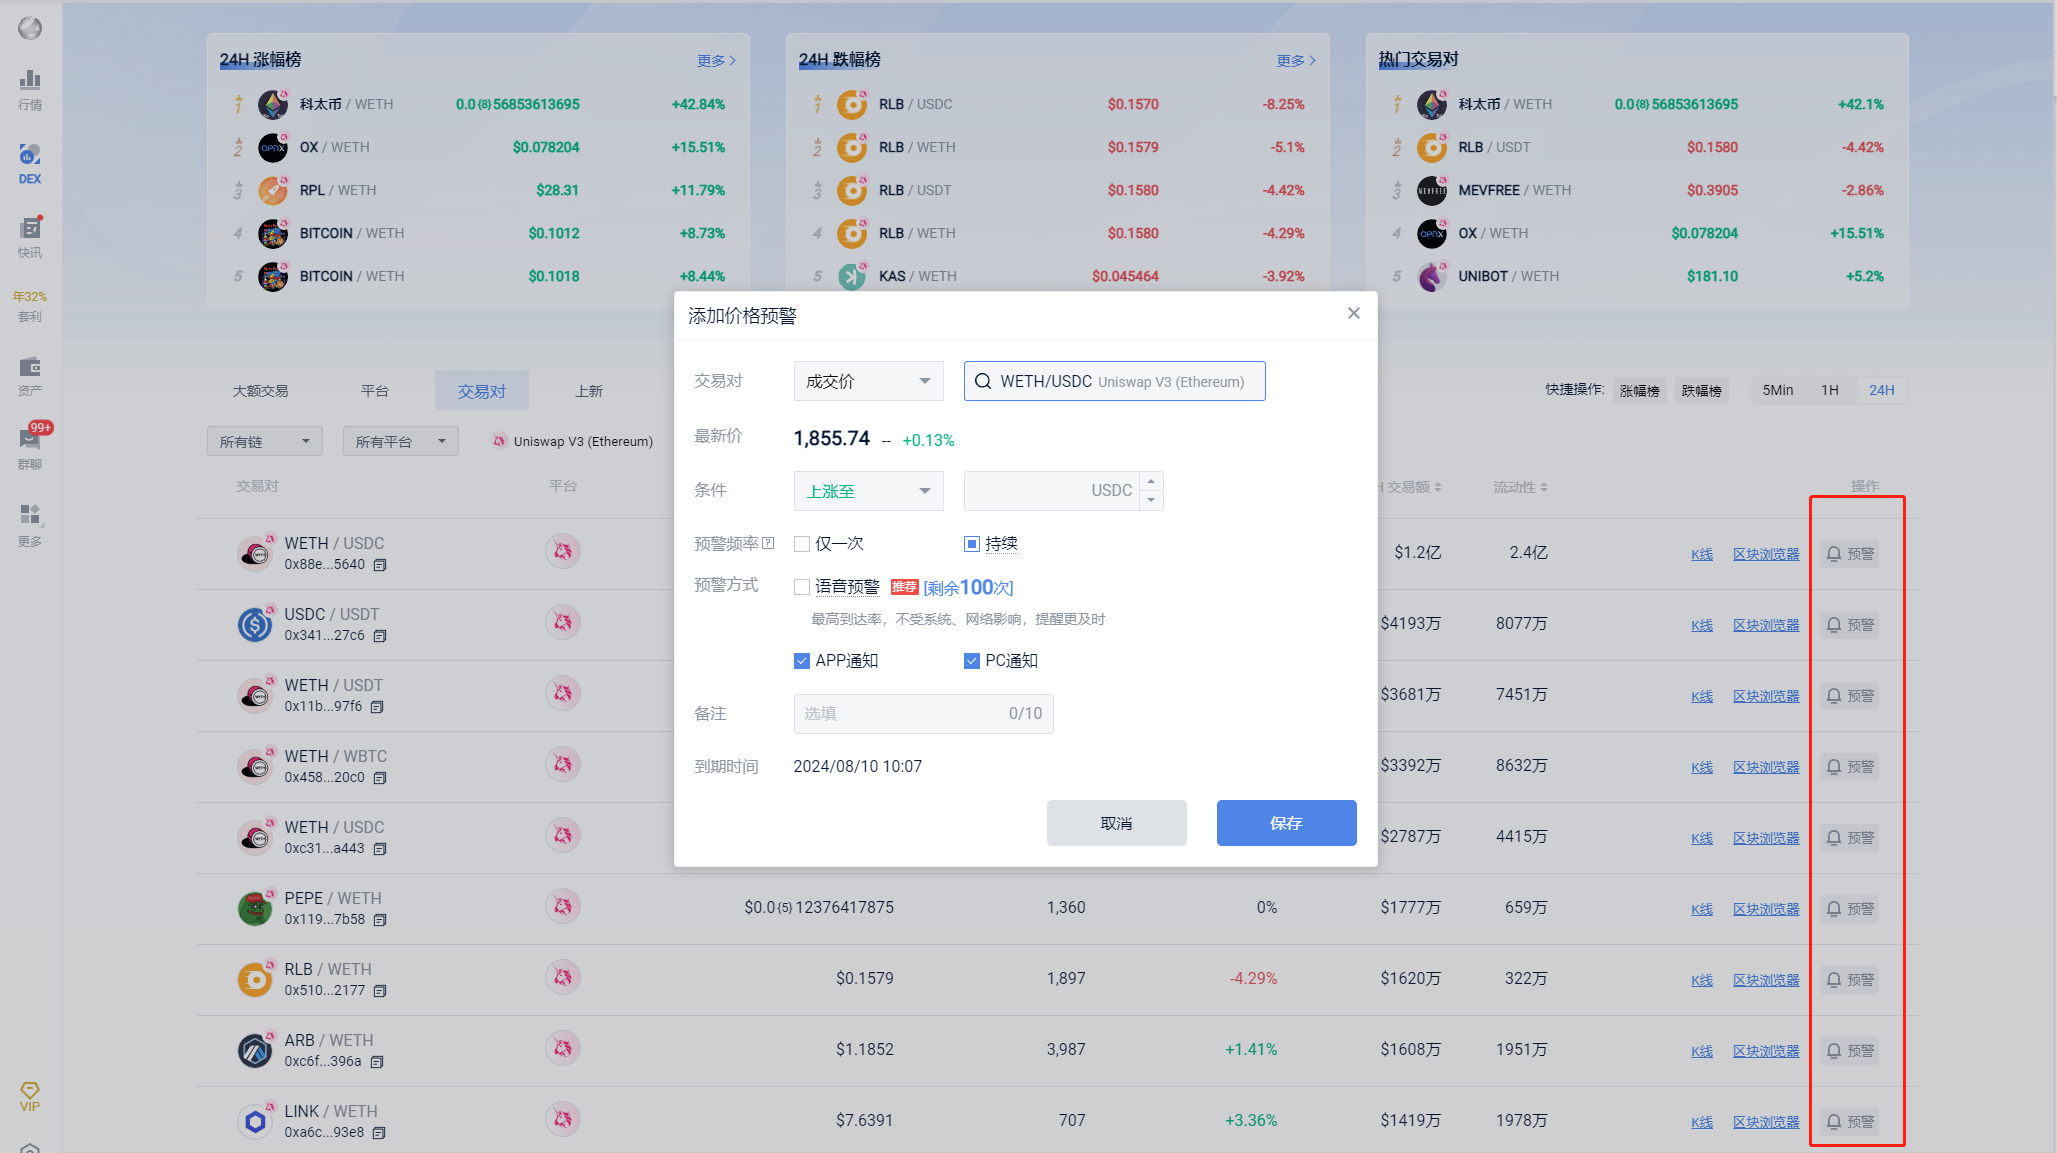2057x1153 pixels.
Task: Open the 套利 年32% sidebar item
Action: click(30, 306)
